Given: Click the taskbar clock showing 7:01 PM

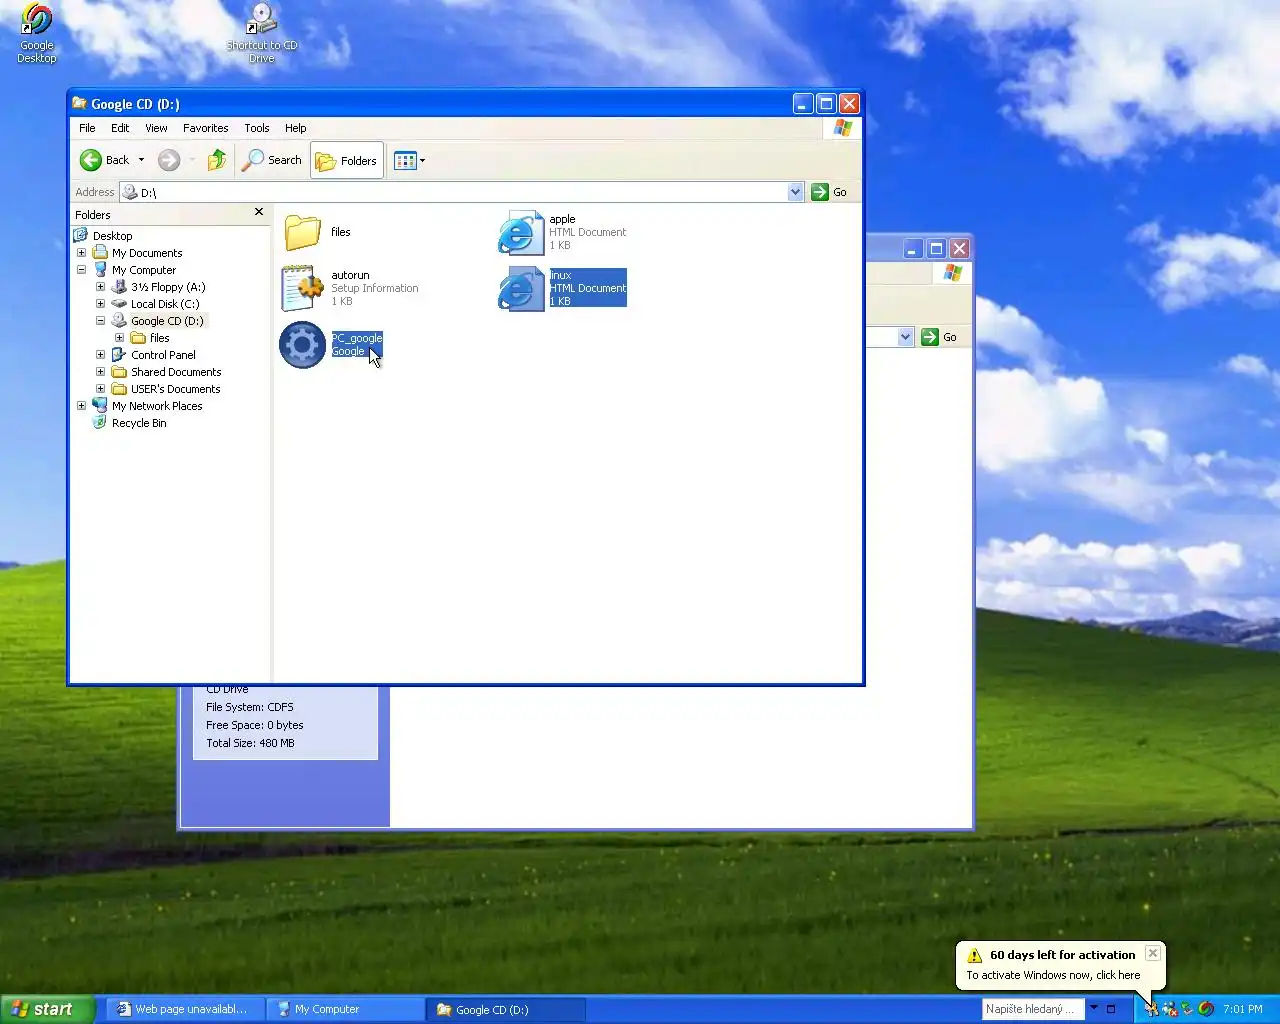Looking at the screenshot, I should click(1243, 1009).
